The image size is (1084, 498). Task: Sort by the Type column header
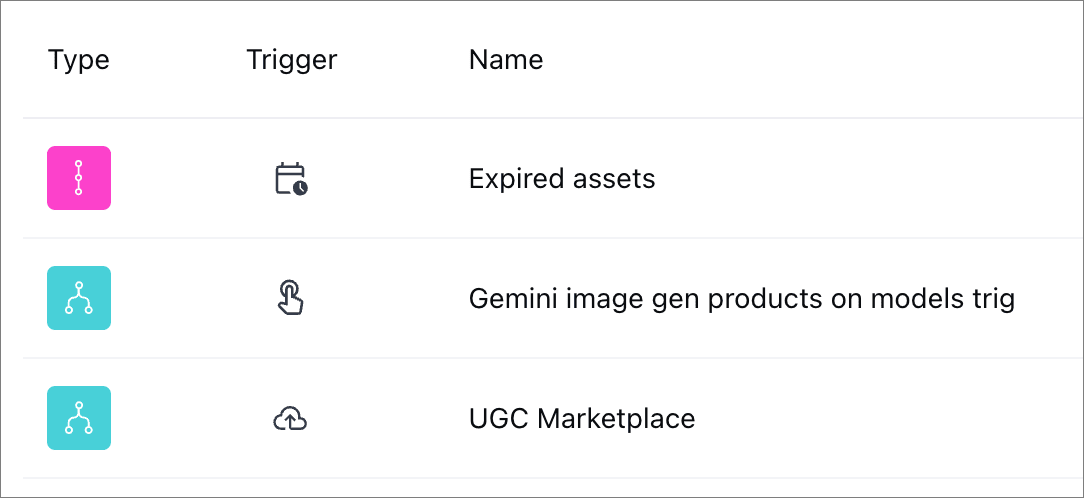coord(78,60)
